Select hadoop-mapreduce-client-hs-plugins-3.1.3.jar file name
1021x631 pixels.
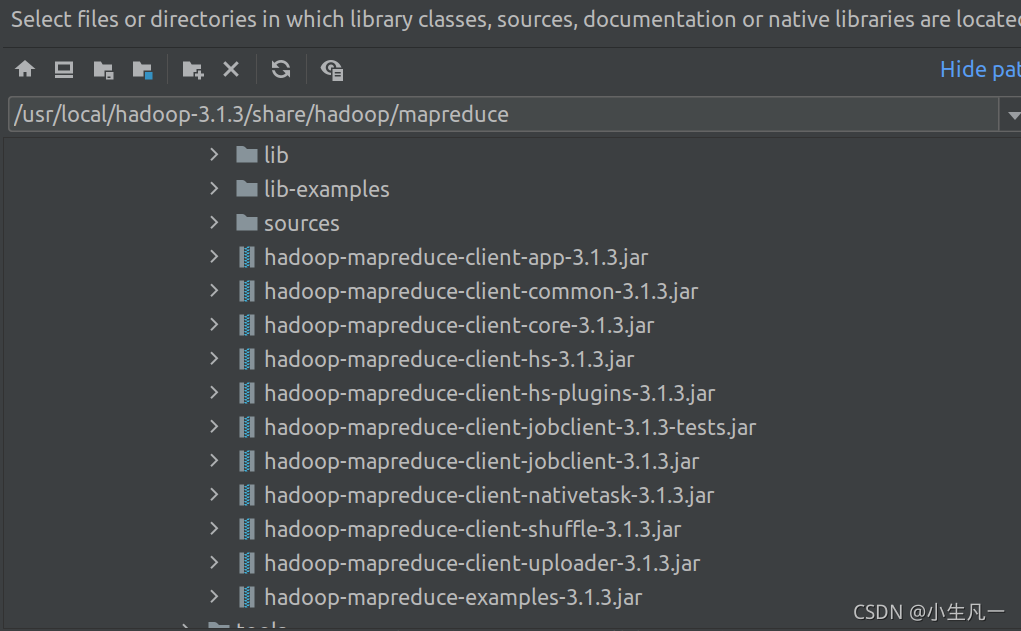(x=490, y=393)
